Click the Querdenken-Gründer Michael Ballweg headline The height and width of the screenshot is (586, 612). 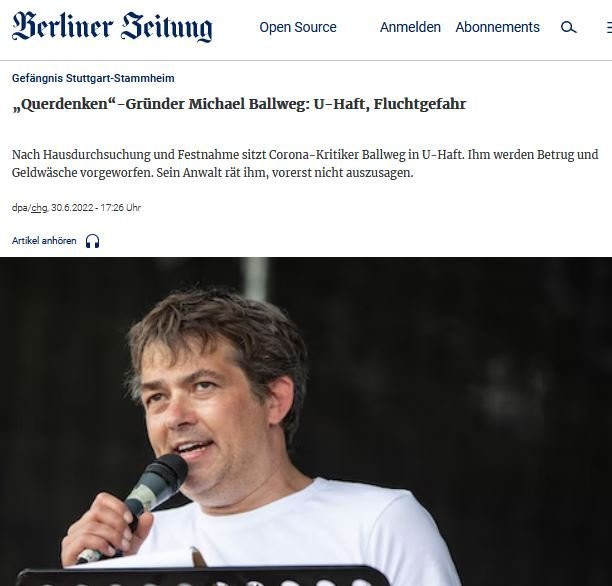[x=239, y=104]
